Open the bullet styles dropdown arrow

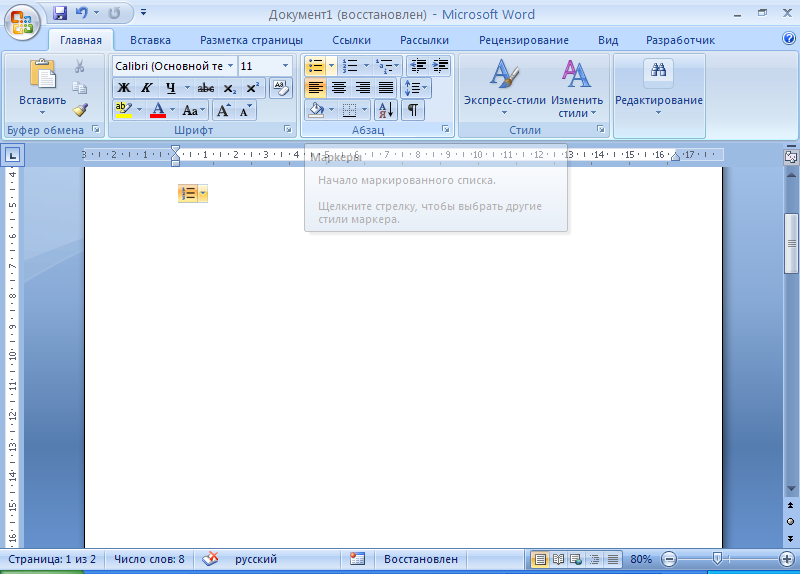click(332, 66)
